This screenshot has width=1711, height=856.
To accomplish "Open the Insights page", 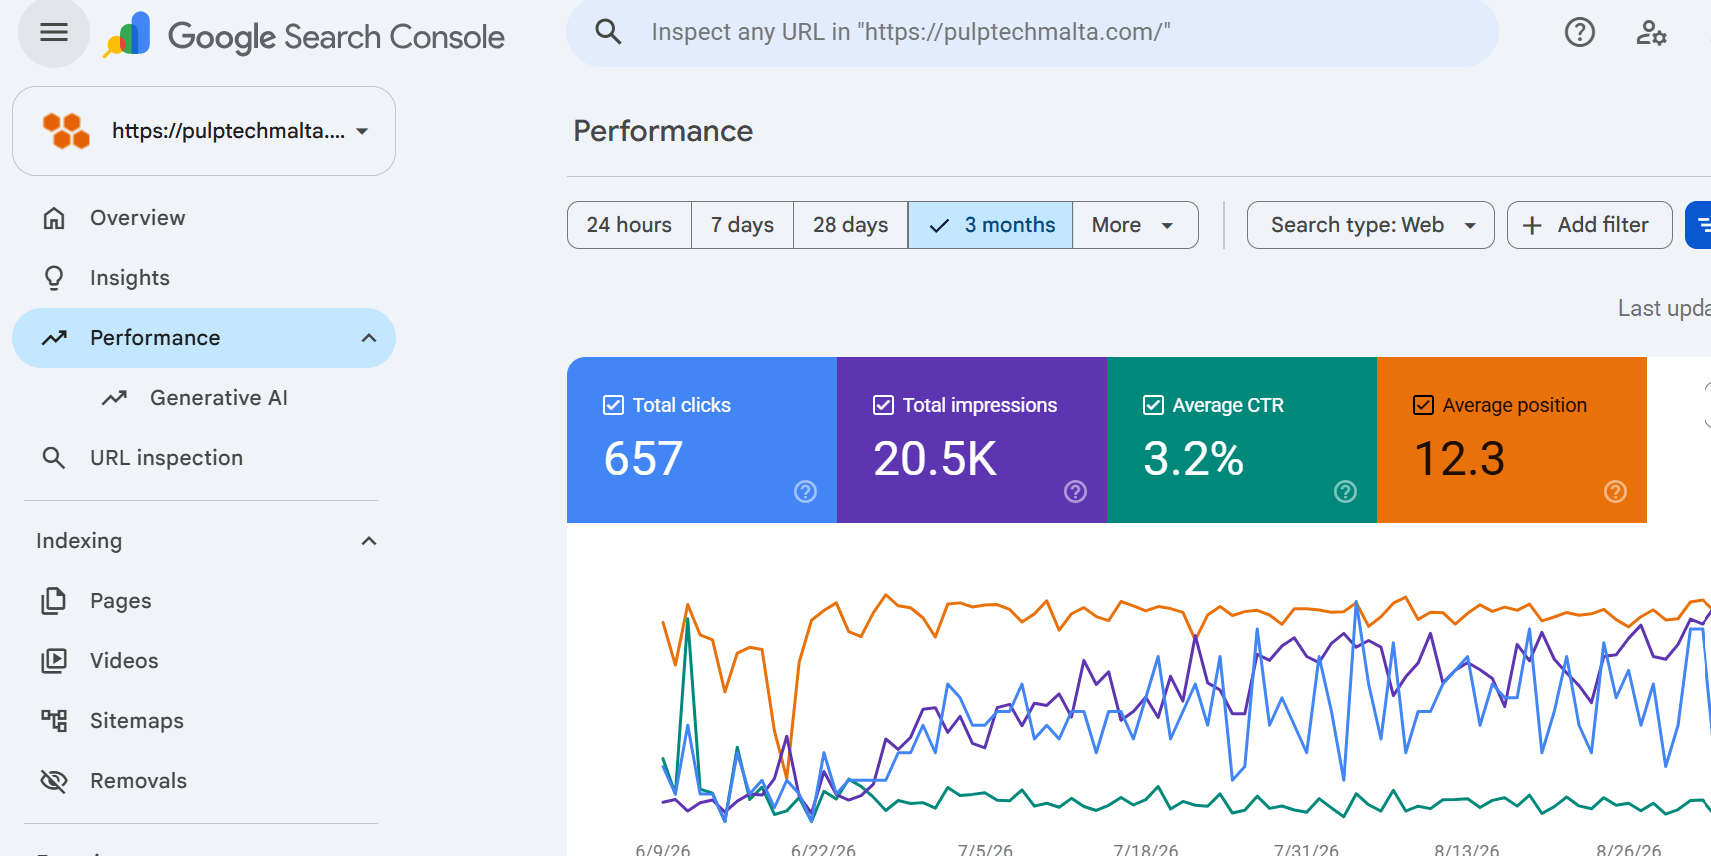I will (204, 278).
